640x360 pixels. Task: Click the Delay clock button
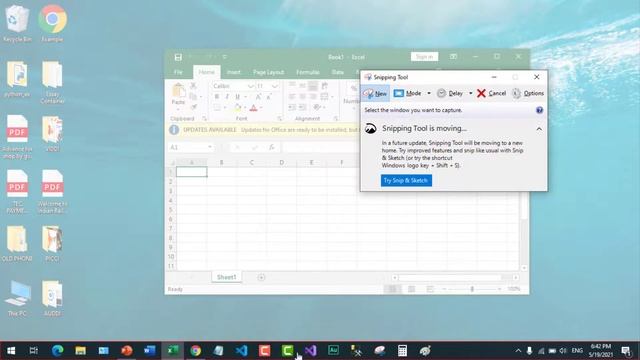450,93
